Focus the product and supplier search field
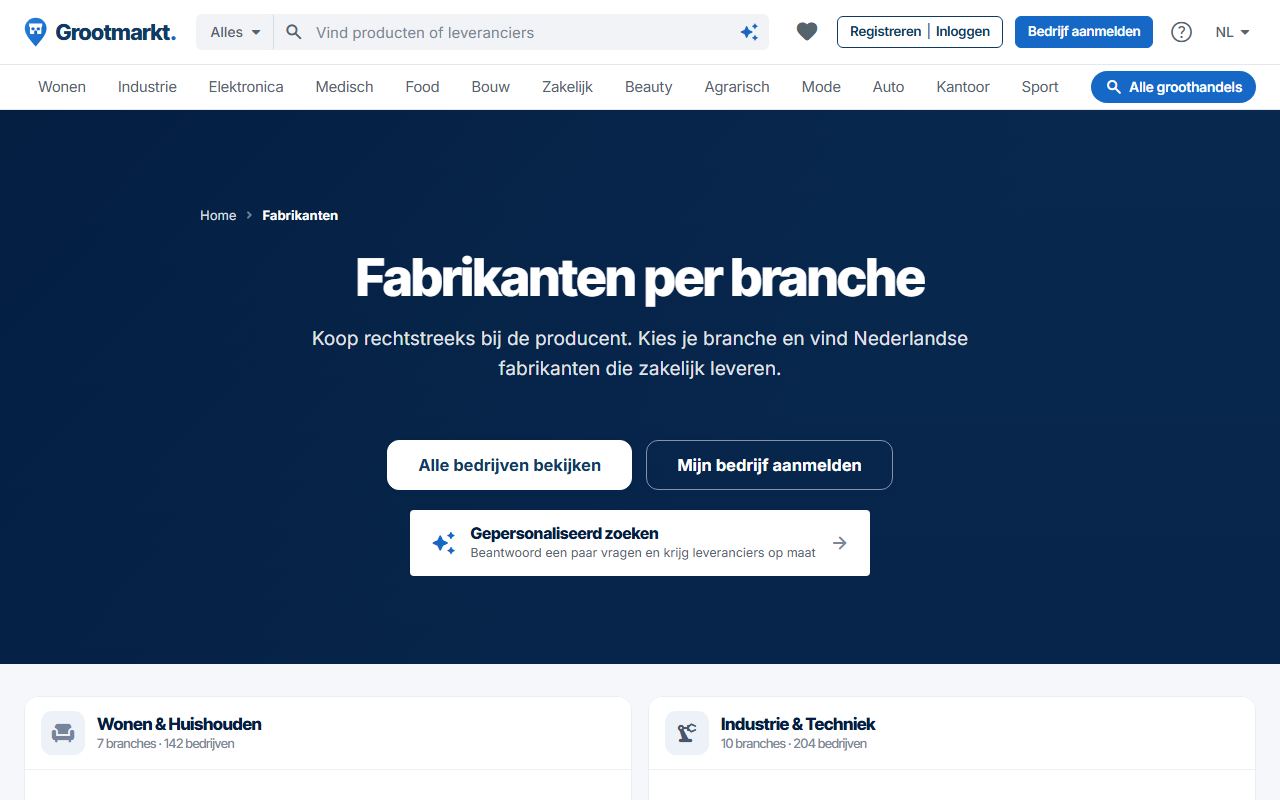 [522, 32]
